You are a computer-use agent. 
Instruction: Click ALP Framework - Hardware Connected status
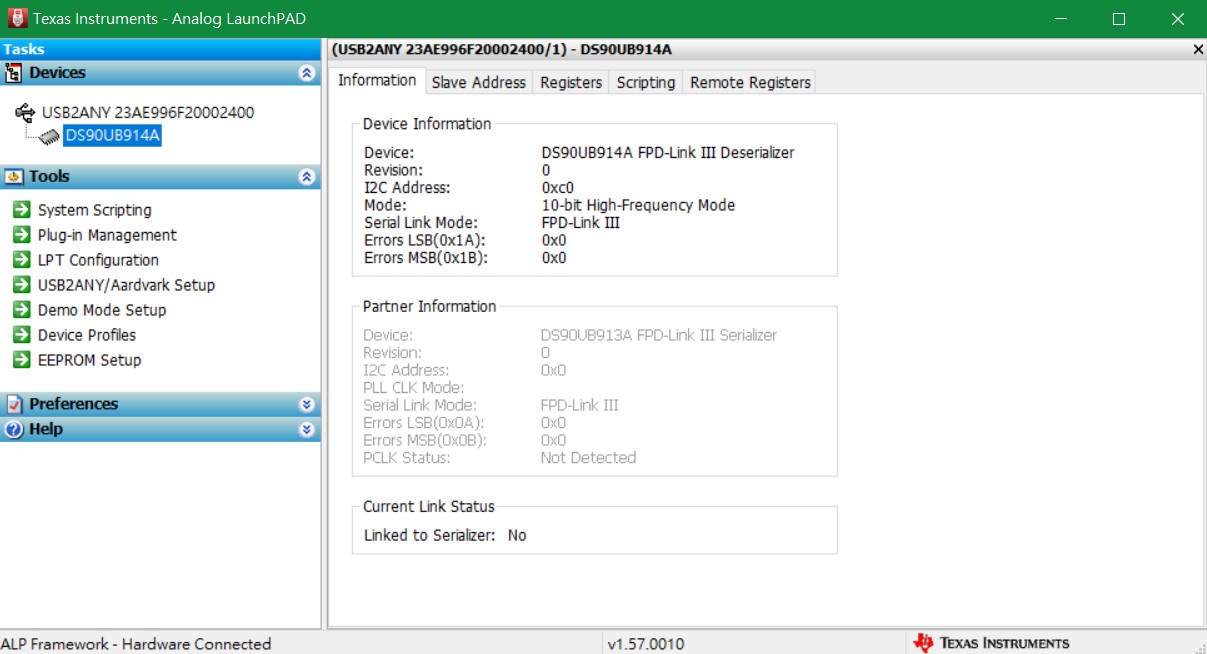(137, 644)
